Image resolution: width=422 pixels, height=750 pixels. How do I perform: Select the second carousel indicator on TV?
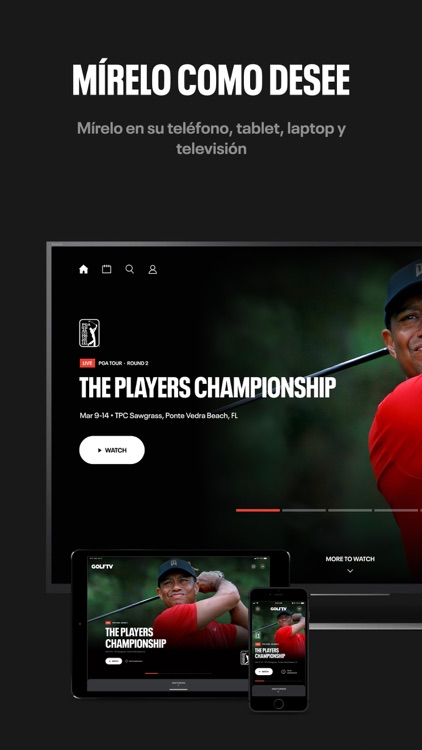tap(304, 510)
